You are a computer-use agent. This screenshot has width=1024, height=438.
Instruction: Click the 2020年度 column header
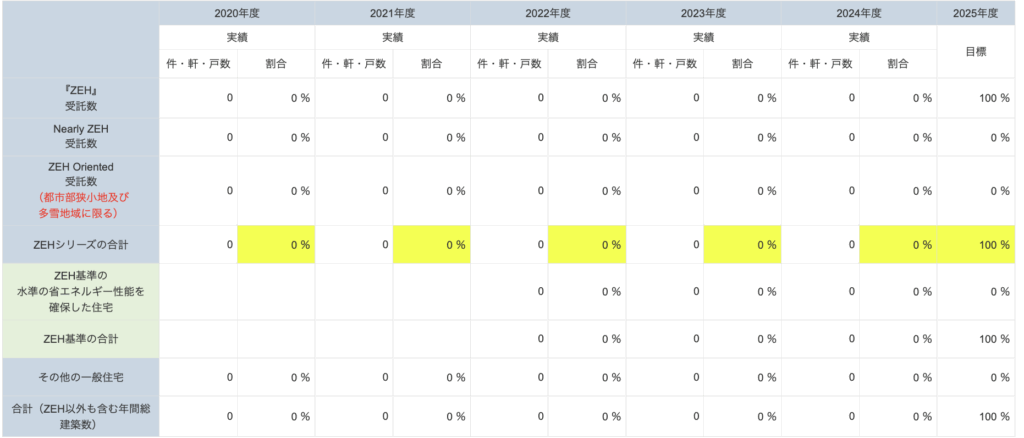[x=236, y=13]
